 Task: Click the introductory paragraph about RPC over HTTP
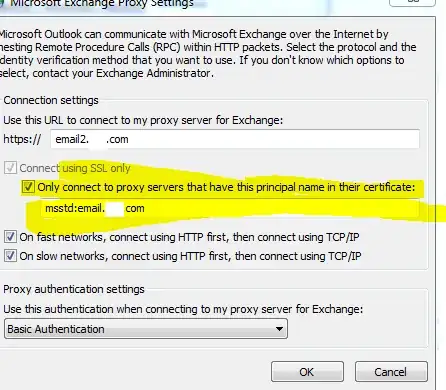tap(207, 54)
